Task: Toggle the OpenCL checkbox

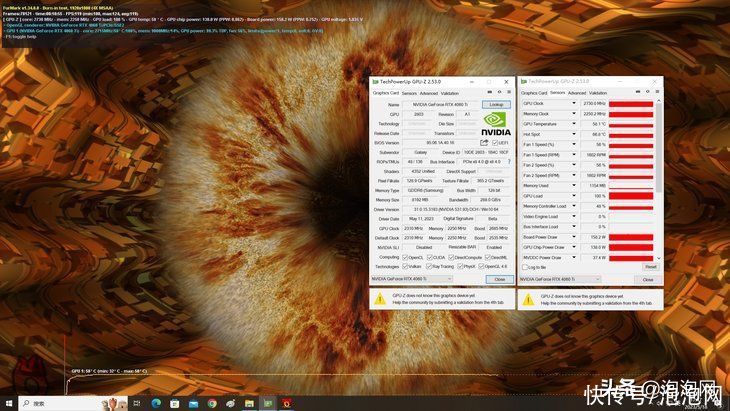Action: tap(405, 257)
